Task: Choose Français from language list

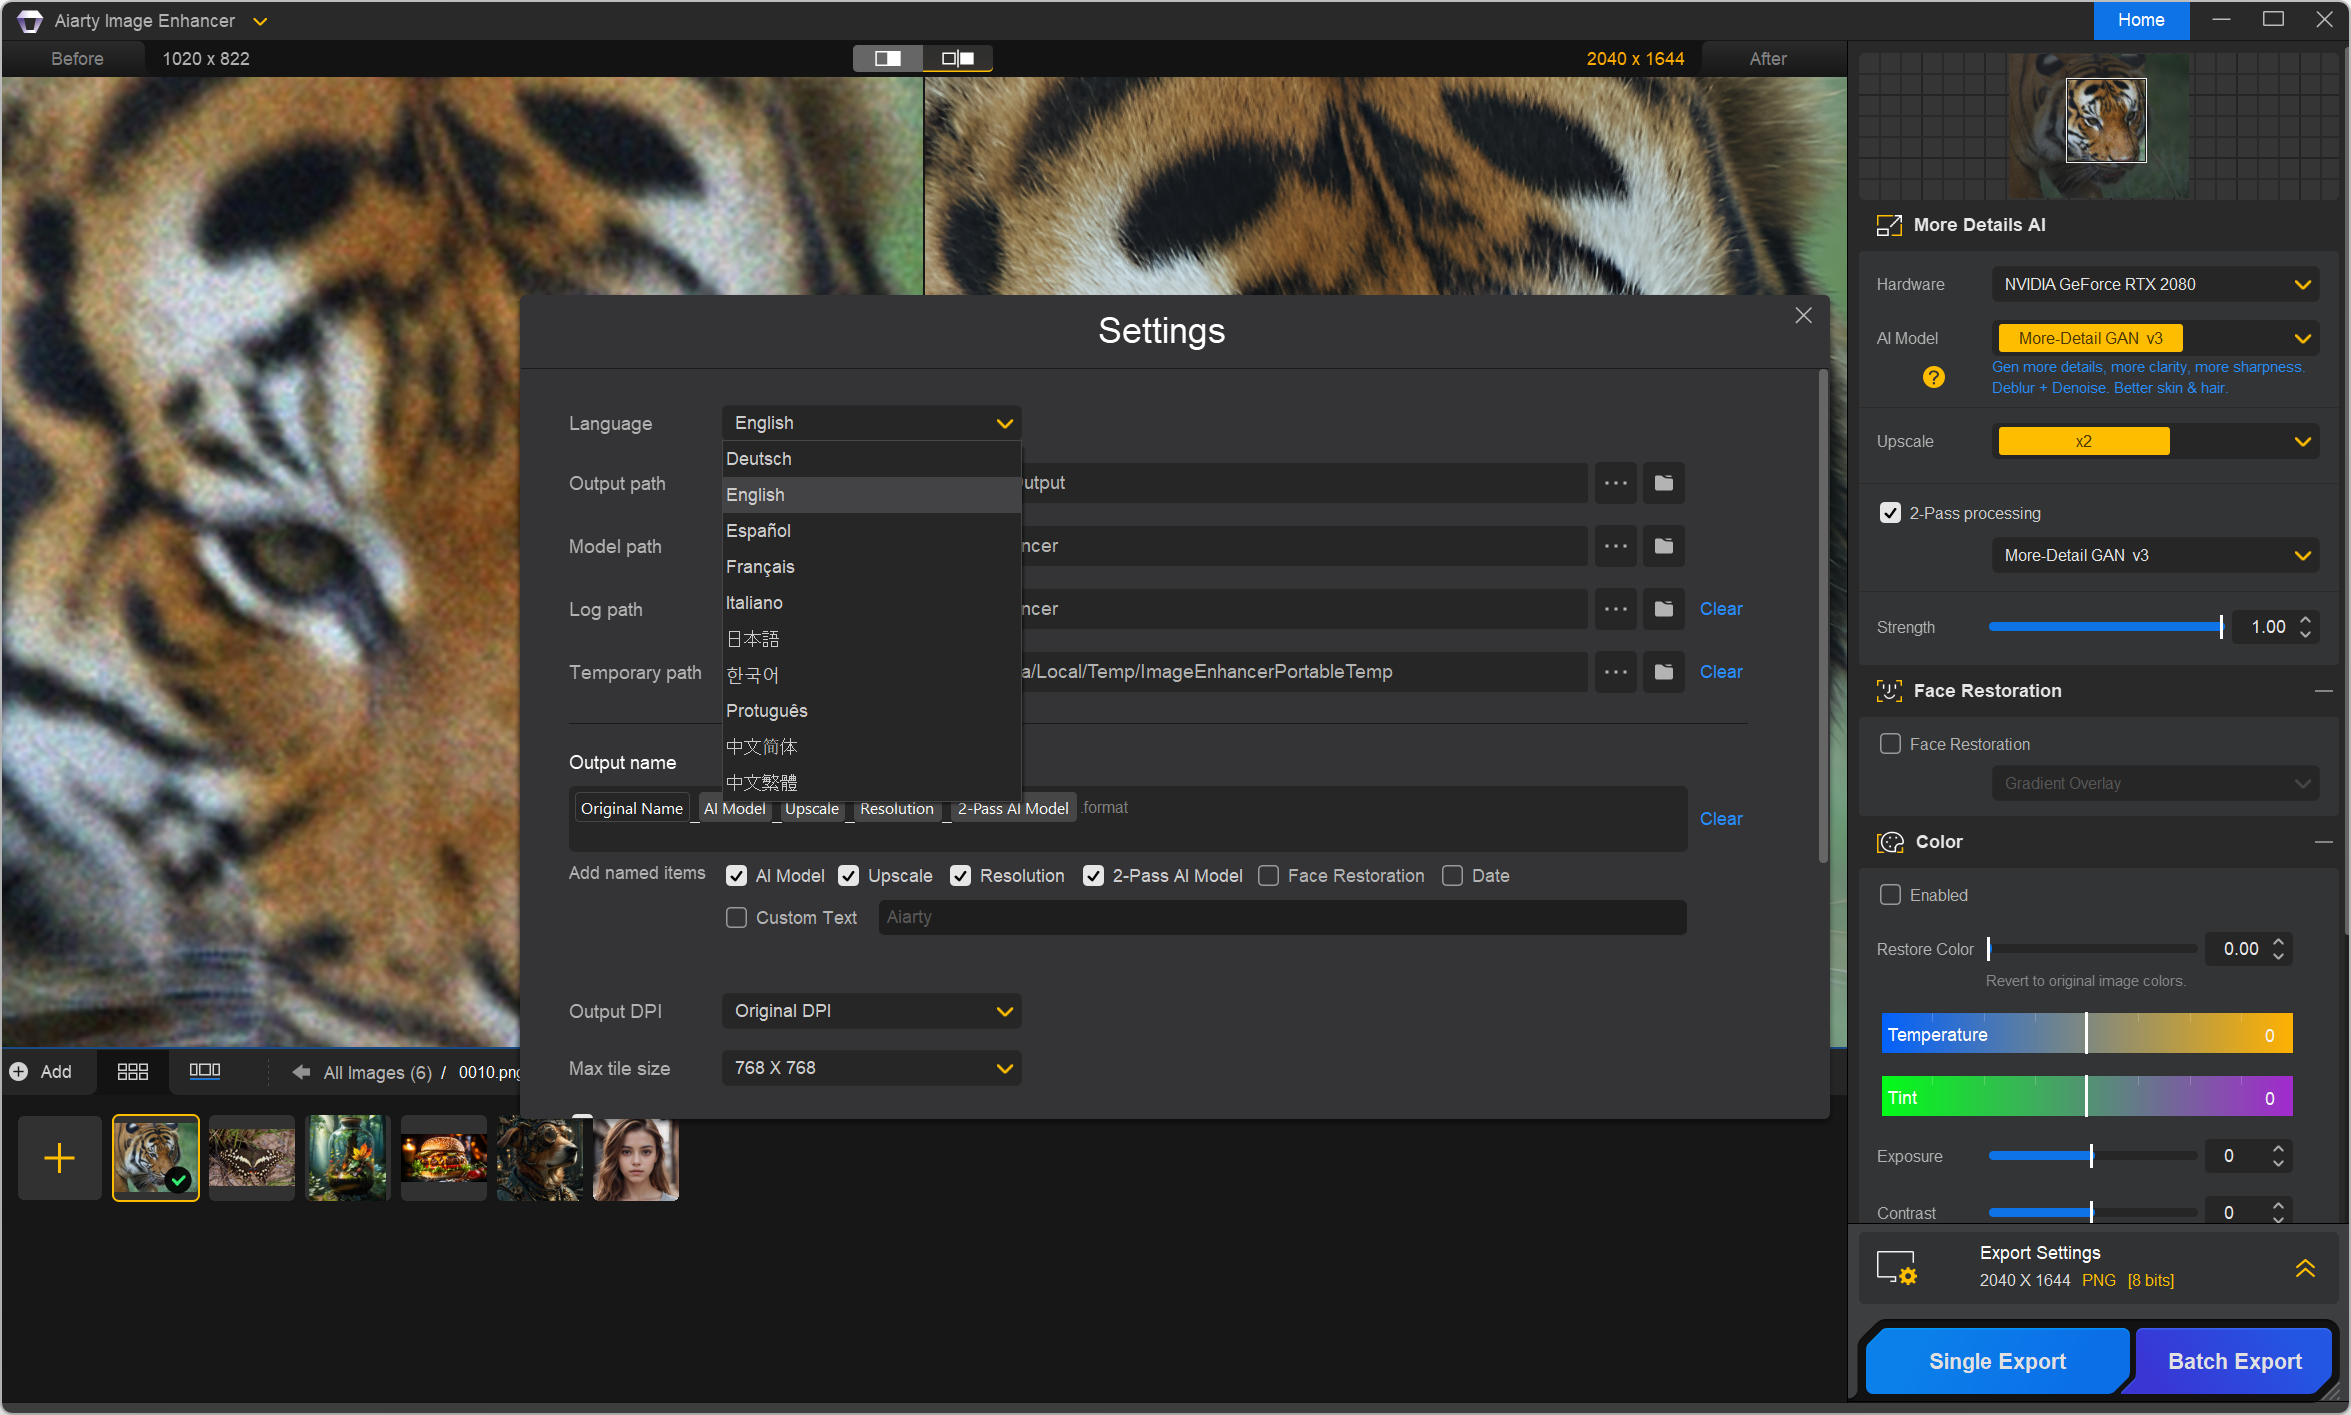Action: 760,567
